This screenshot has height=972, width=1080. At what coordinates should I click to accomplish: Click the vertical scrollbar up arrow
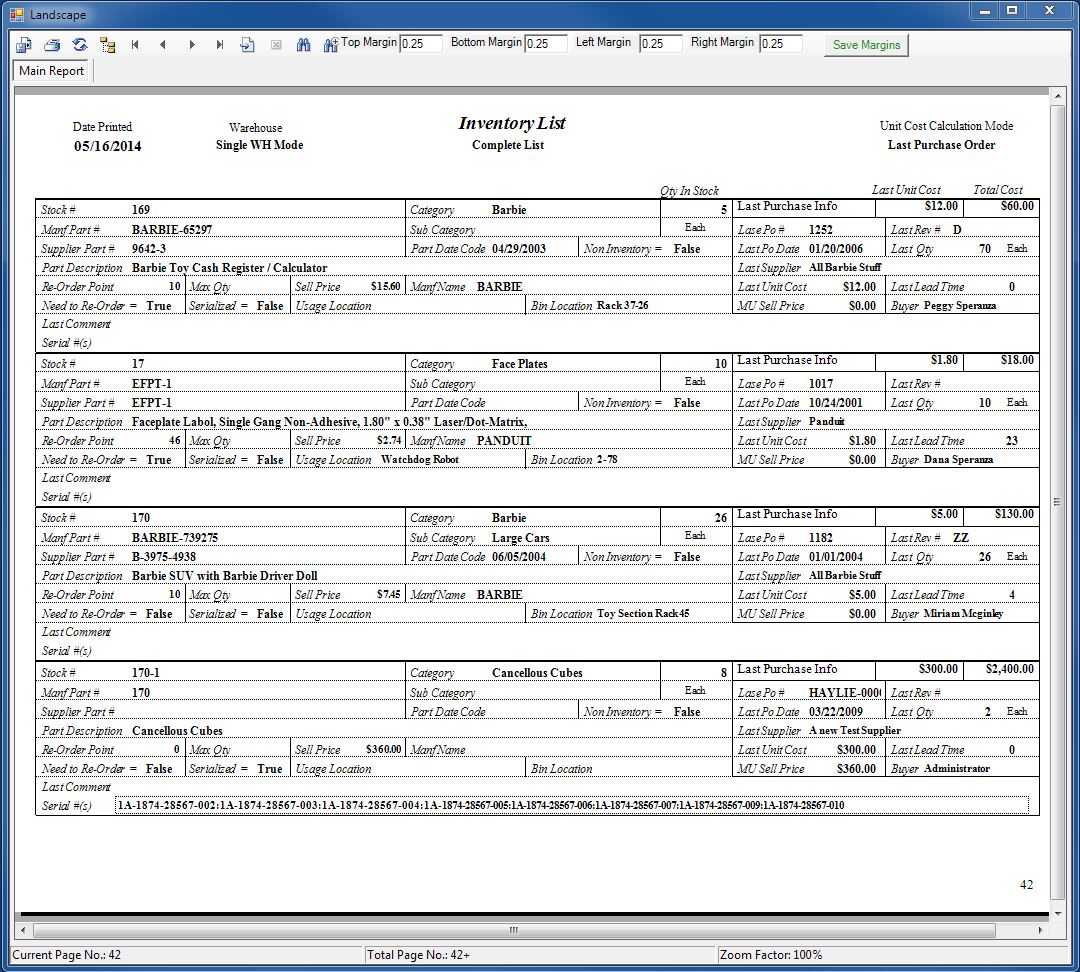click(1058, 96)
